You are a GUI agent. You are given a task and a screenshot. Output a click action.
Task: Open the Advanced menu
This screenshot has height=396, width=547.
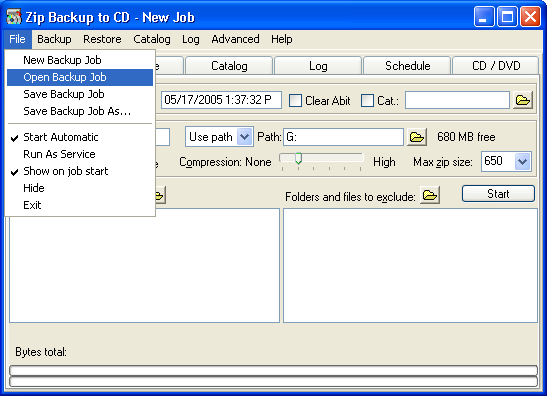point(235,39)
